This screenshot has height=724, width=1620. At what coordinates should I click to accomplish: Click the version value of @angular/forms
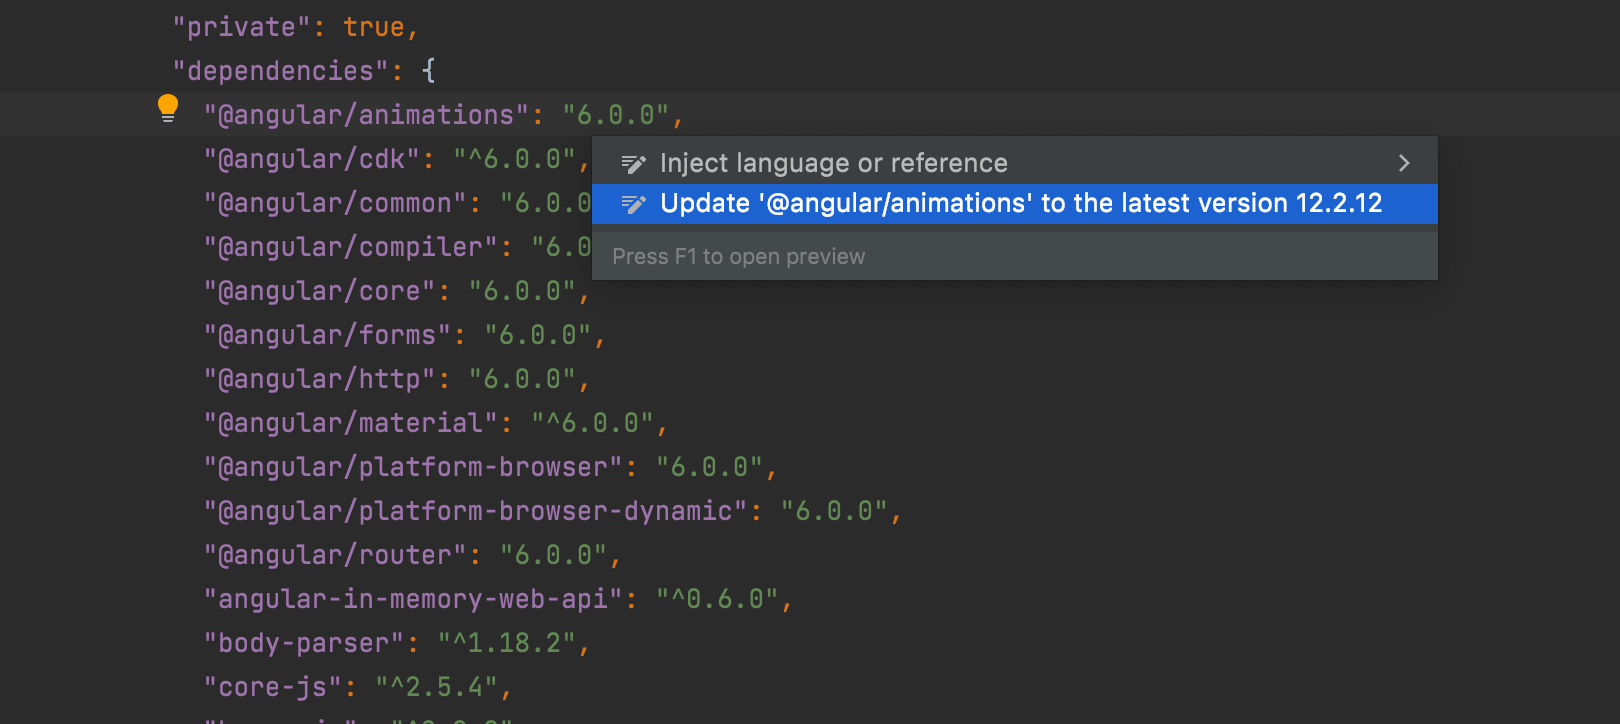537,336
